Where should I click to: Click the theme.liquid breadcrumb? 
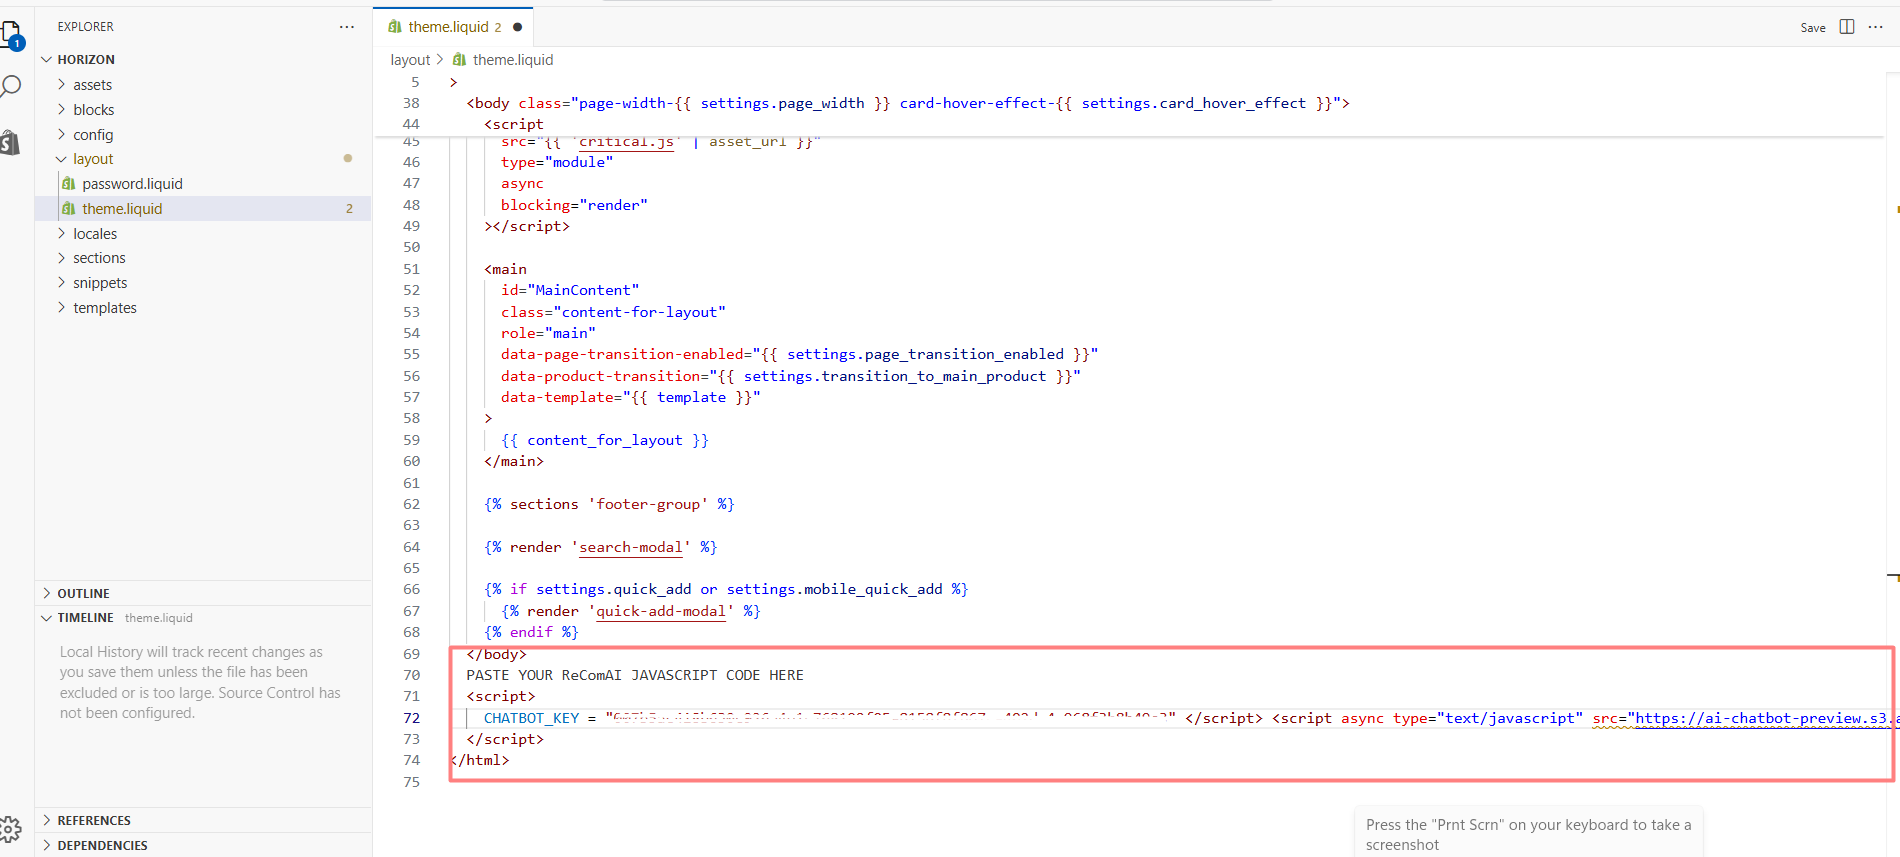(513, 60)
